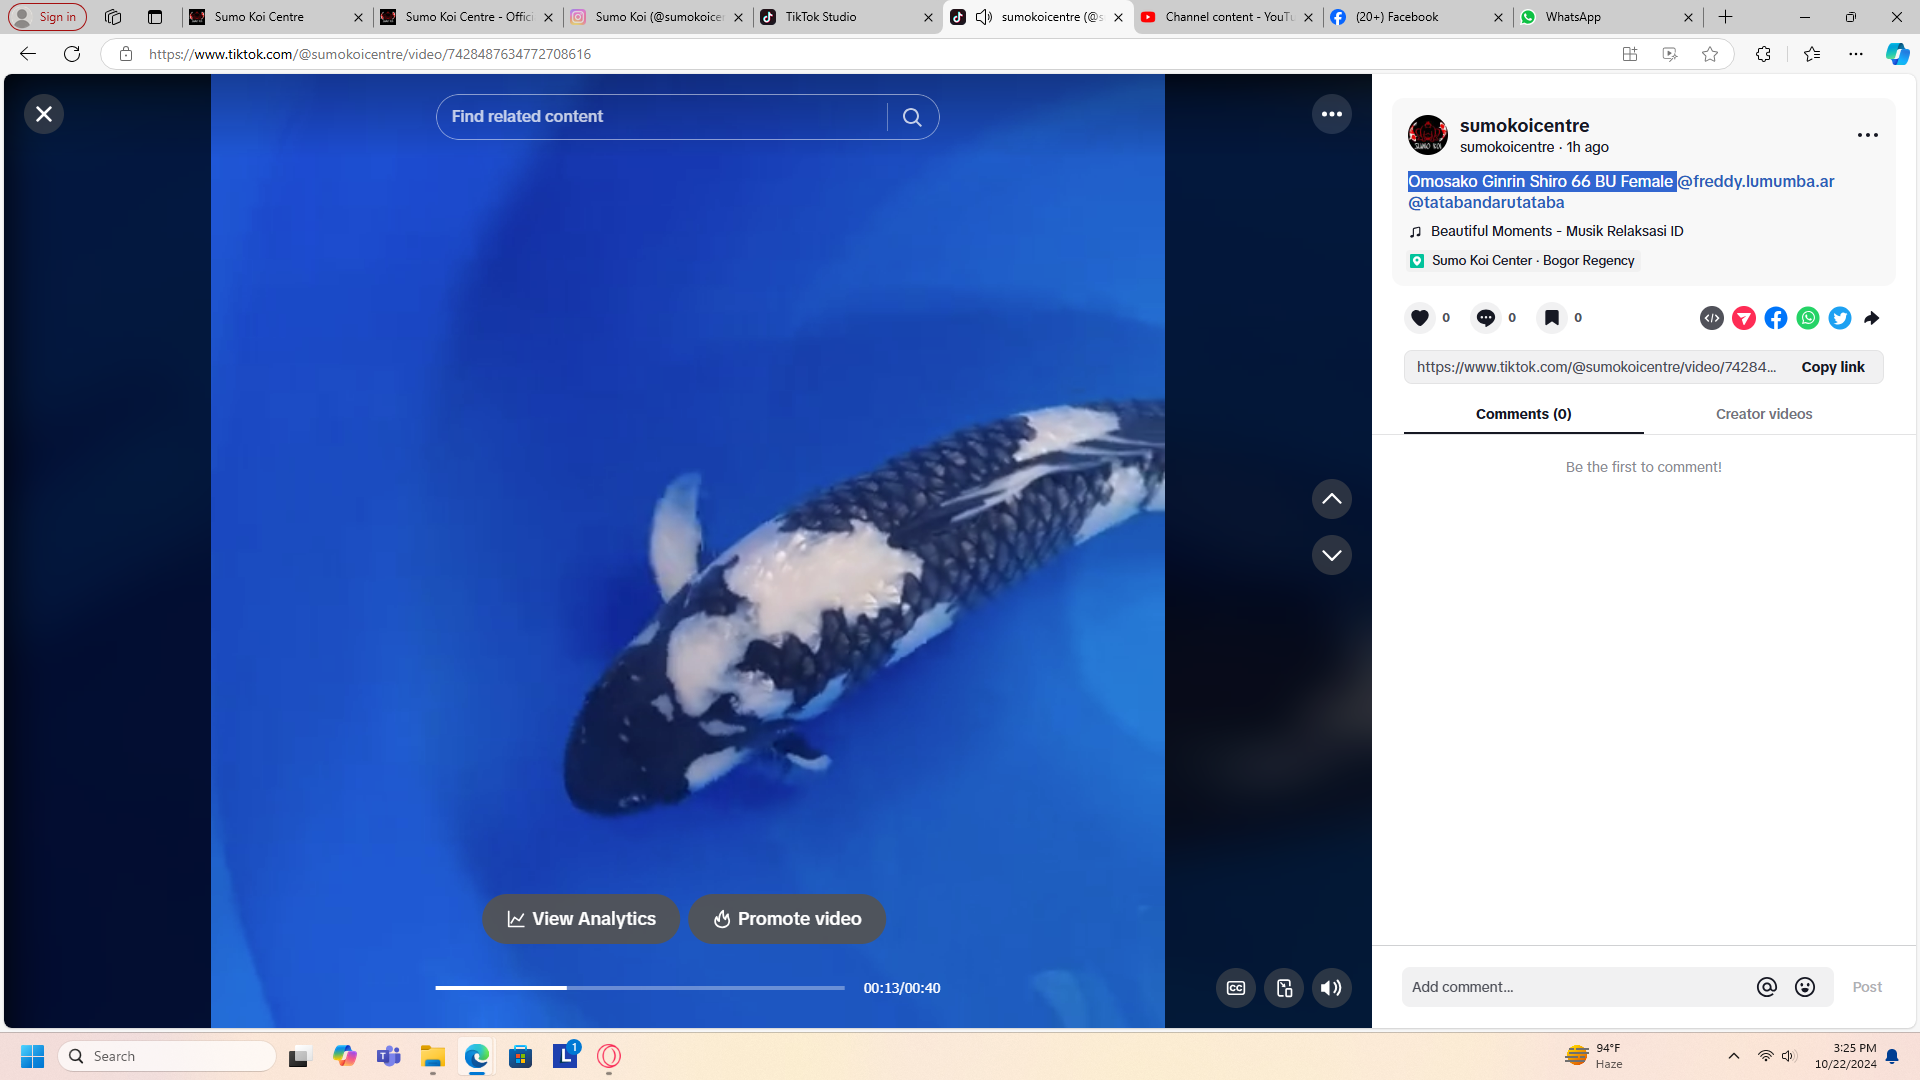
Task: Click the video progress bar
Action: pyautogui.click(x=640, y=988)
